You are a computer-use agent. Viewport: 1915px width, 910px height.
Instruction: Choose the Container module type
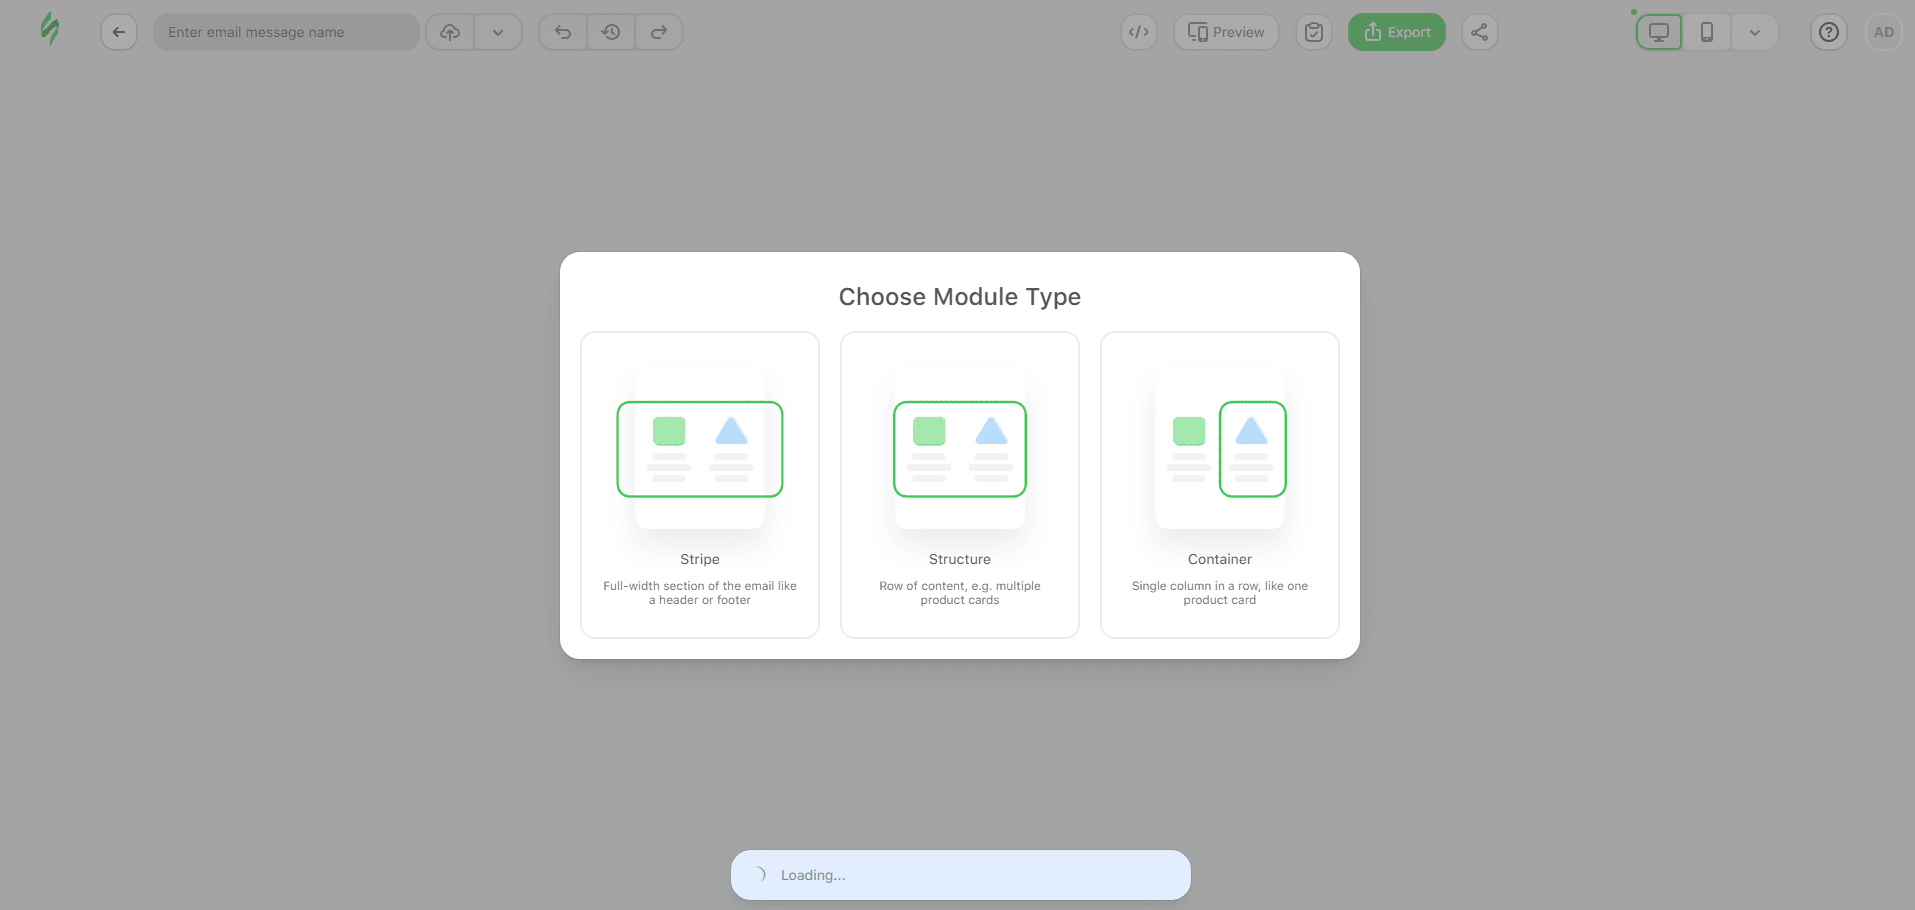[x=1220, y=485]
